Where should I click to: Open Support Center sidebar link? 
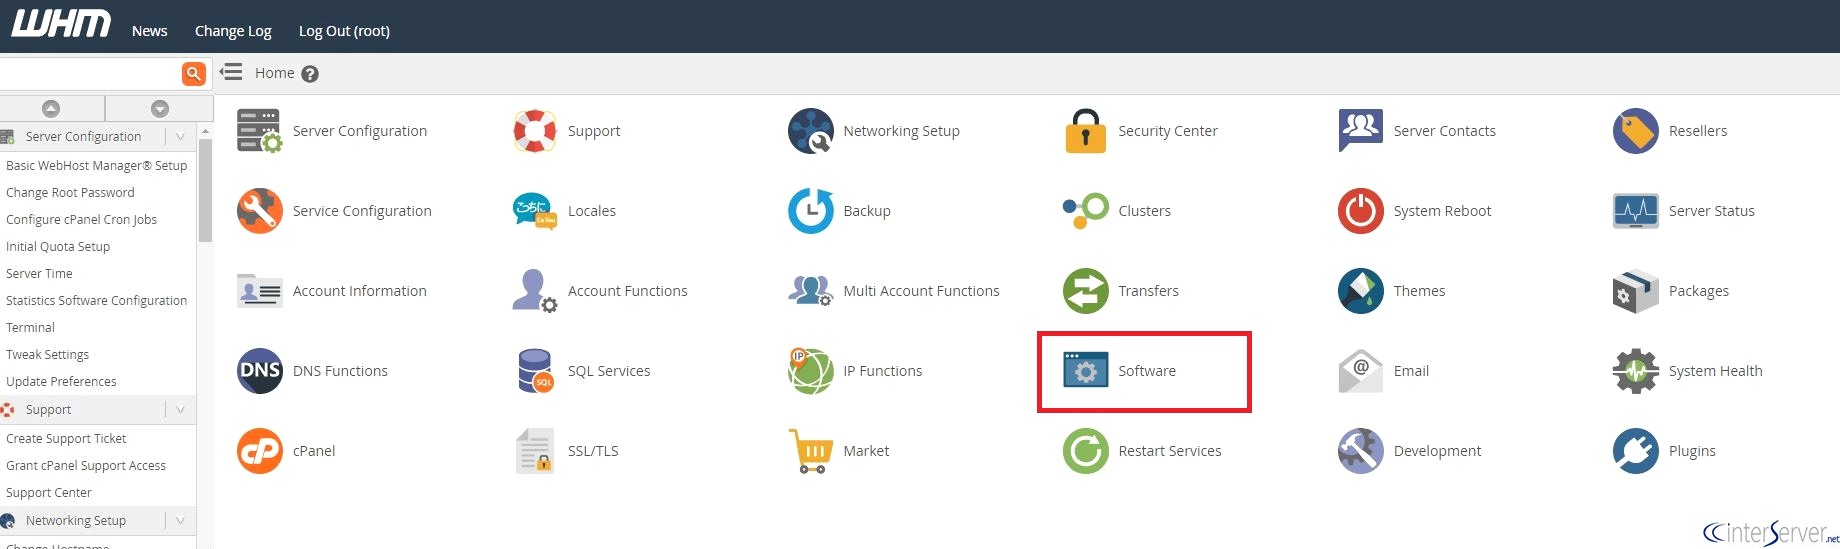(x=48, y=492)
